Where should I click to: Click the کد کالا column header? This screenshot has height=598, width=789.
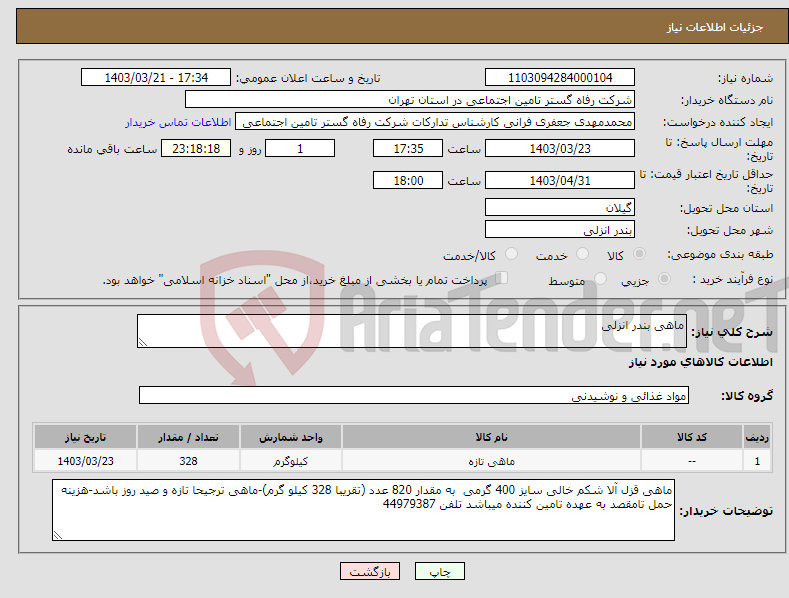691,437
